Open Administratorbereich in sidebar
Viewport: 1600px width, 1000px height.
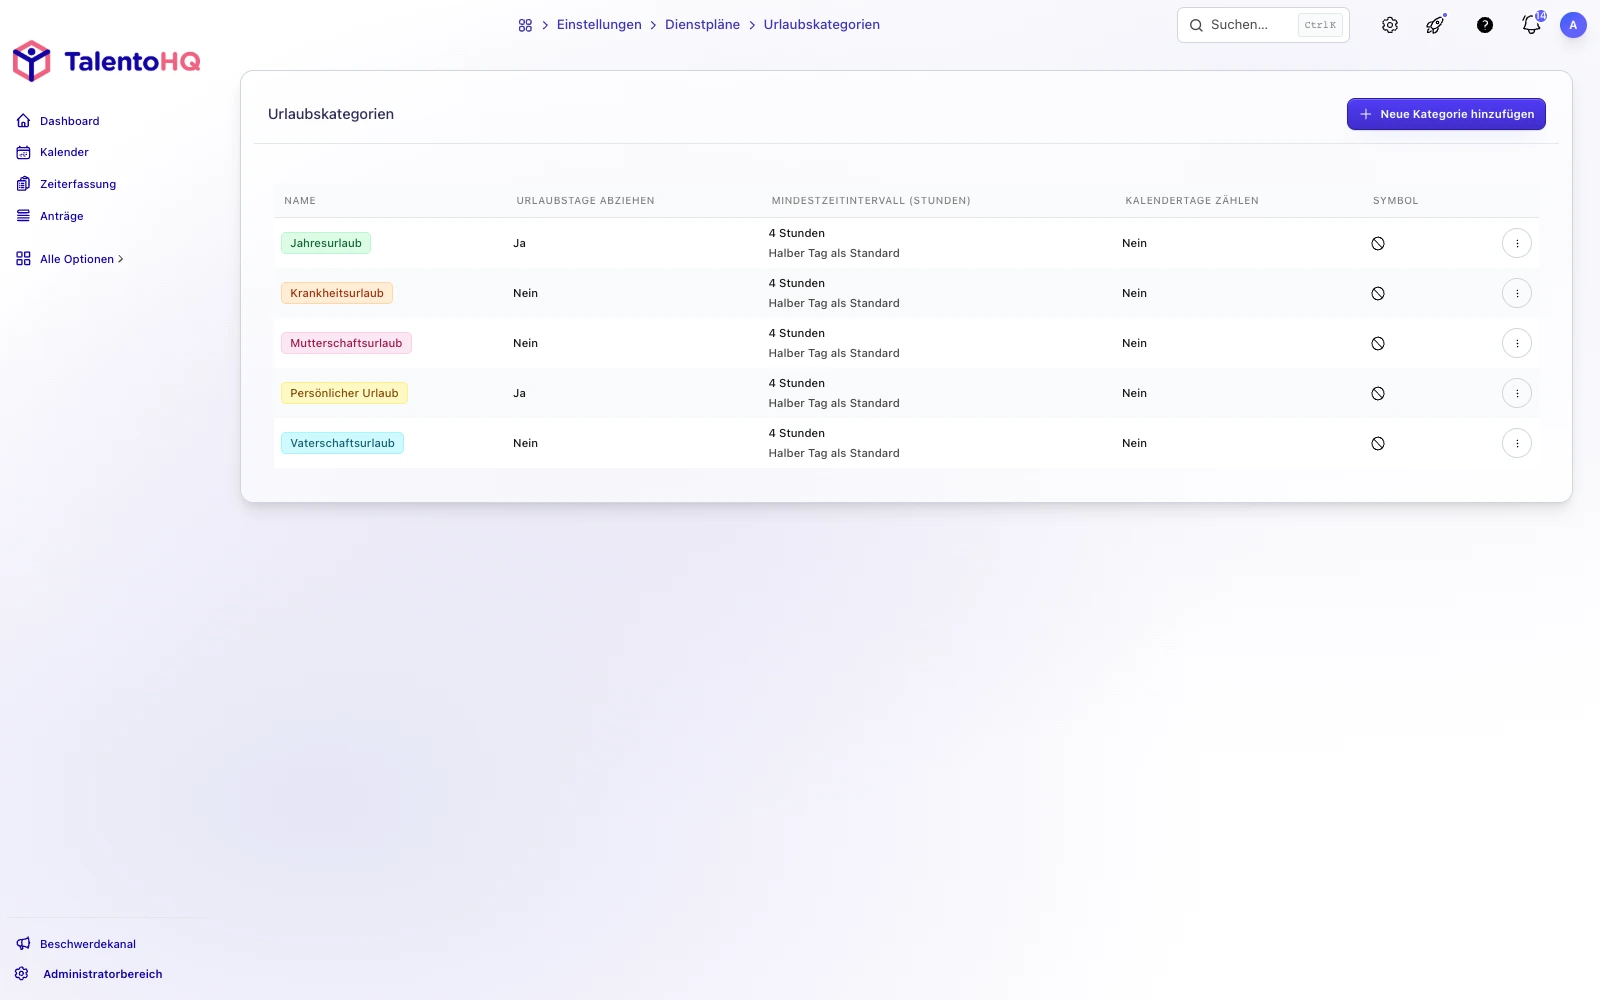coord(102,974)
